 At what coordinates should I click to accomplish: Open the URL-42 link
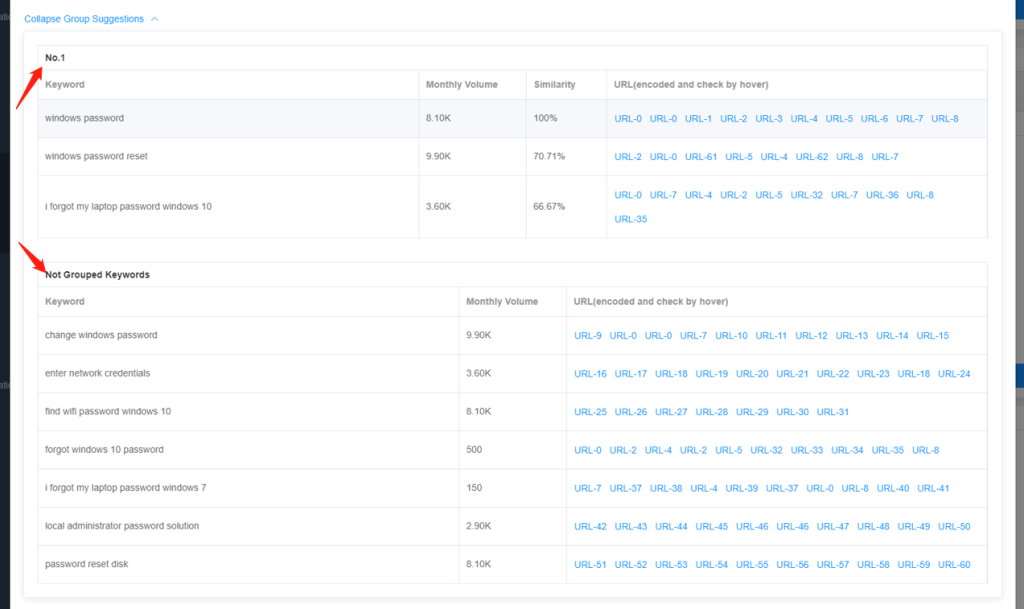[x=590, y=527]
